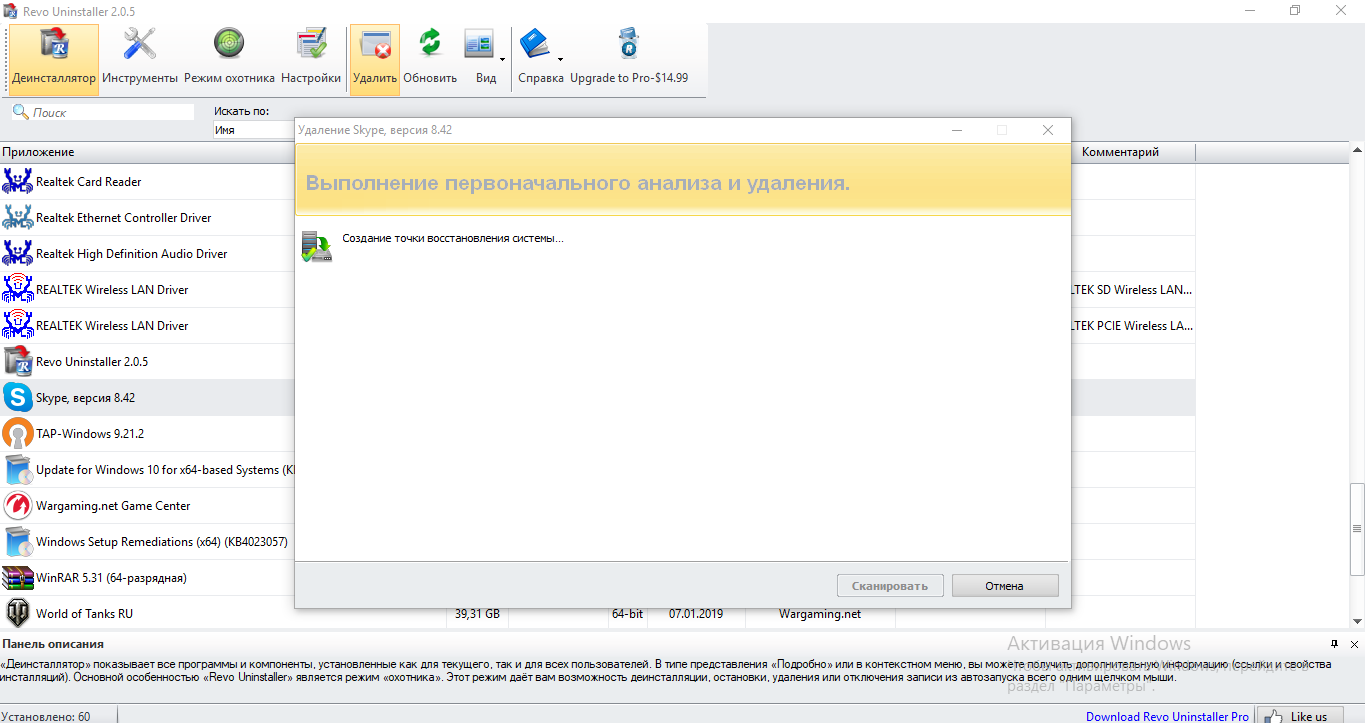The width and height of the screenshot is (1365, 723).
Task: Minimize the Удаление Skype dialog
Action: (957, 130)
